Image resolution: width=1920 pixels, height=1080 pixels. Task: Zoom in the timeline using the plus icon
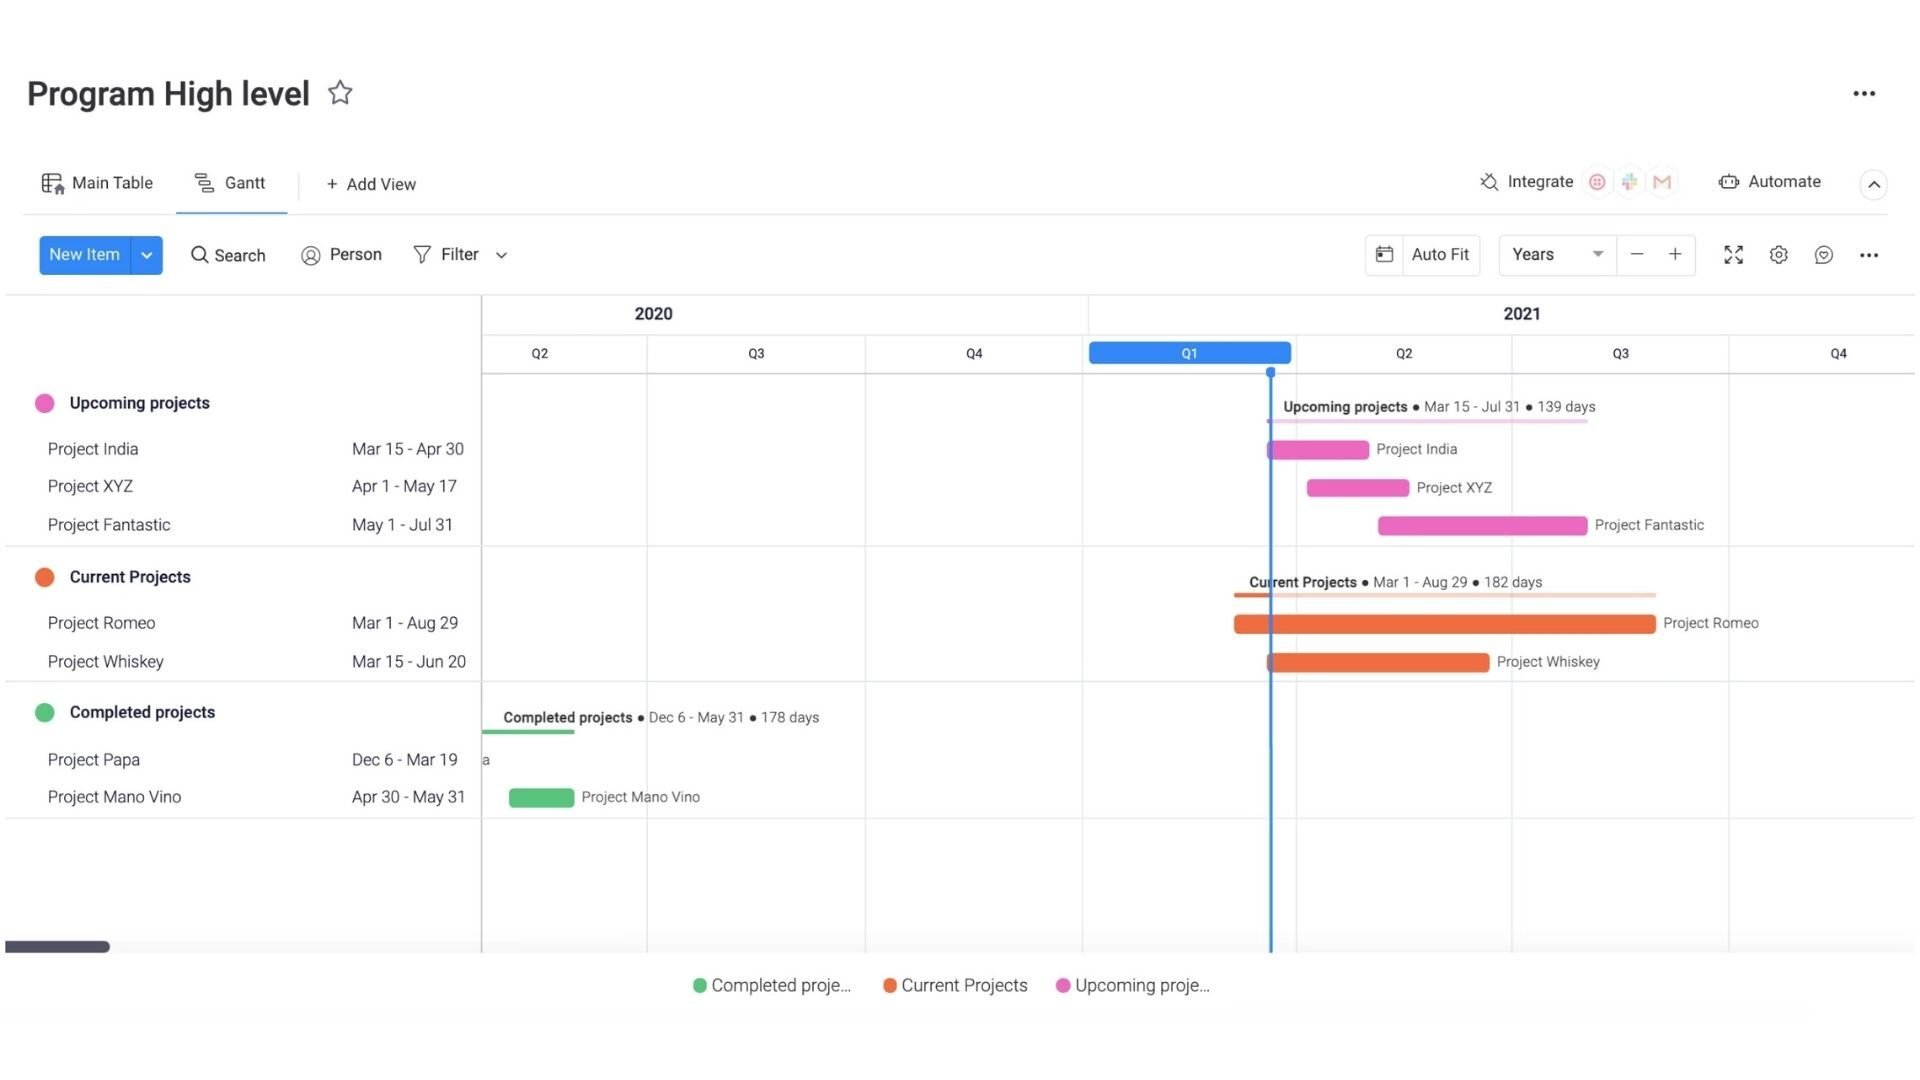[1675, 255]
